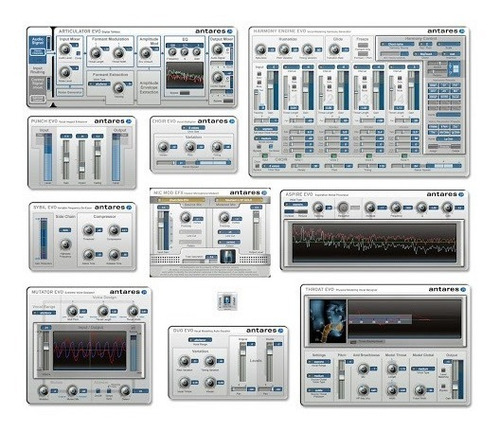Toggle the upper Output checkbox in Throat EVO
This screenshot has height=435, width=500.
tap(443, 370)
